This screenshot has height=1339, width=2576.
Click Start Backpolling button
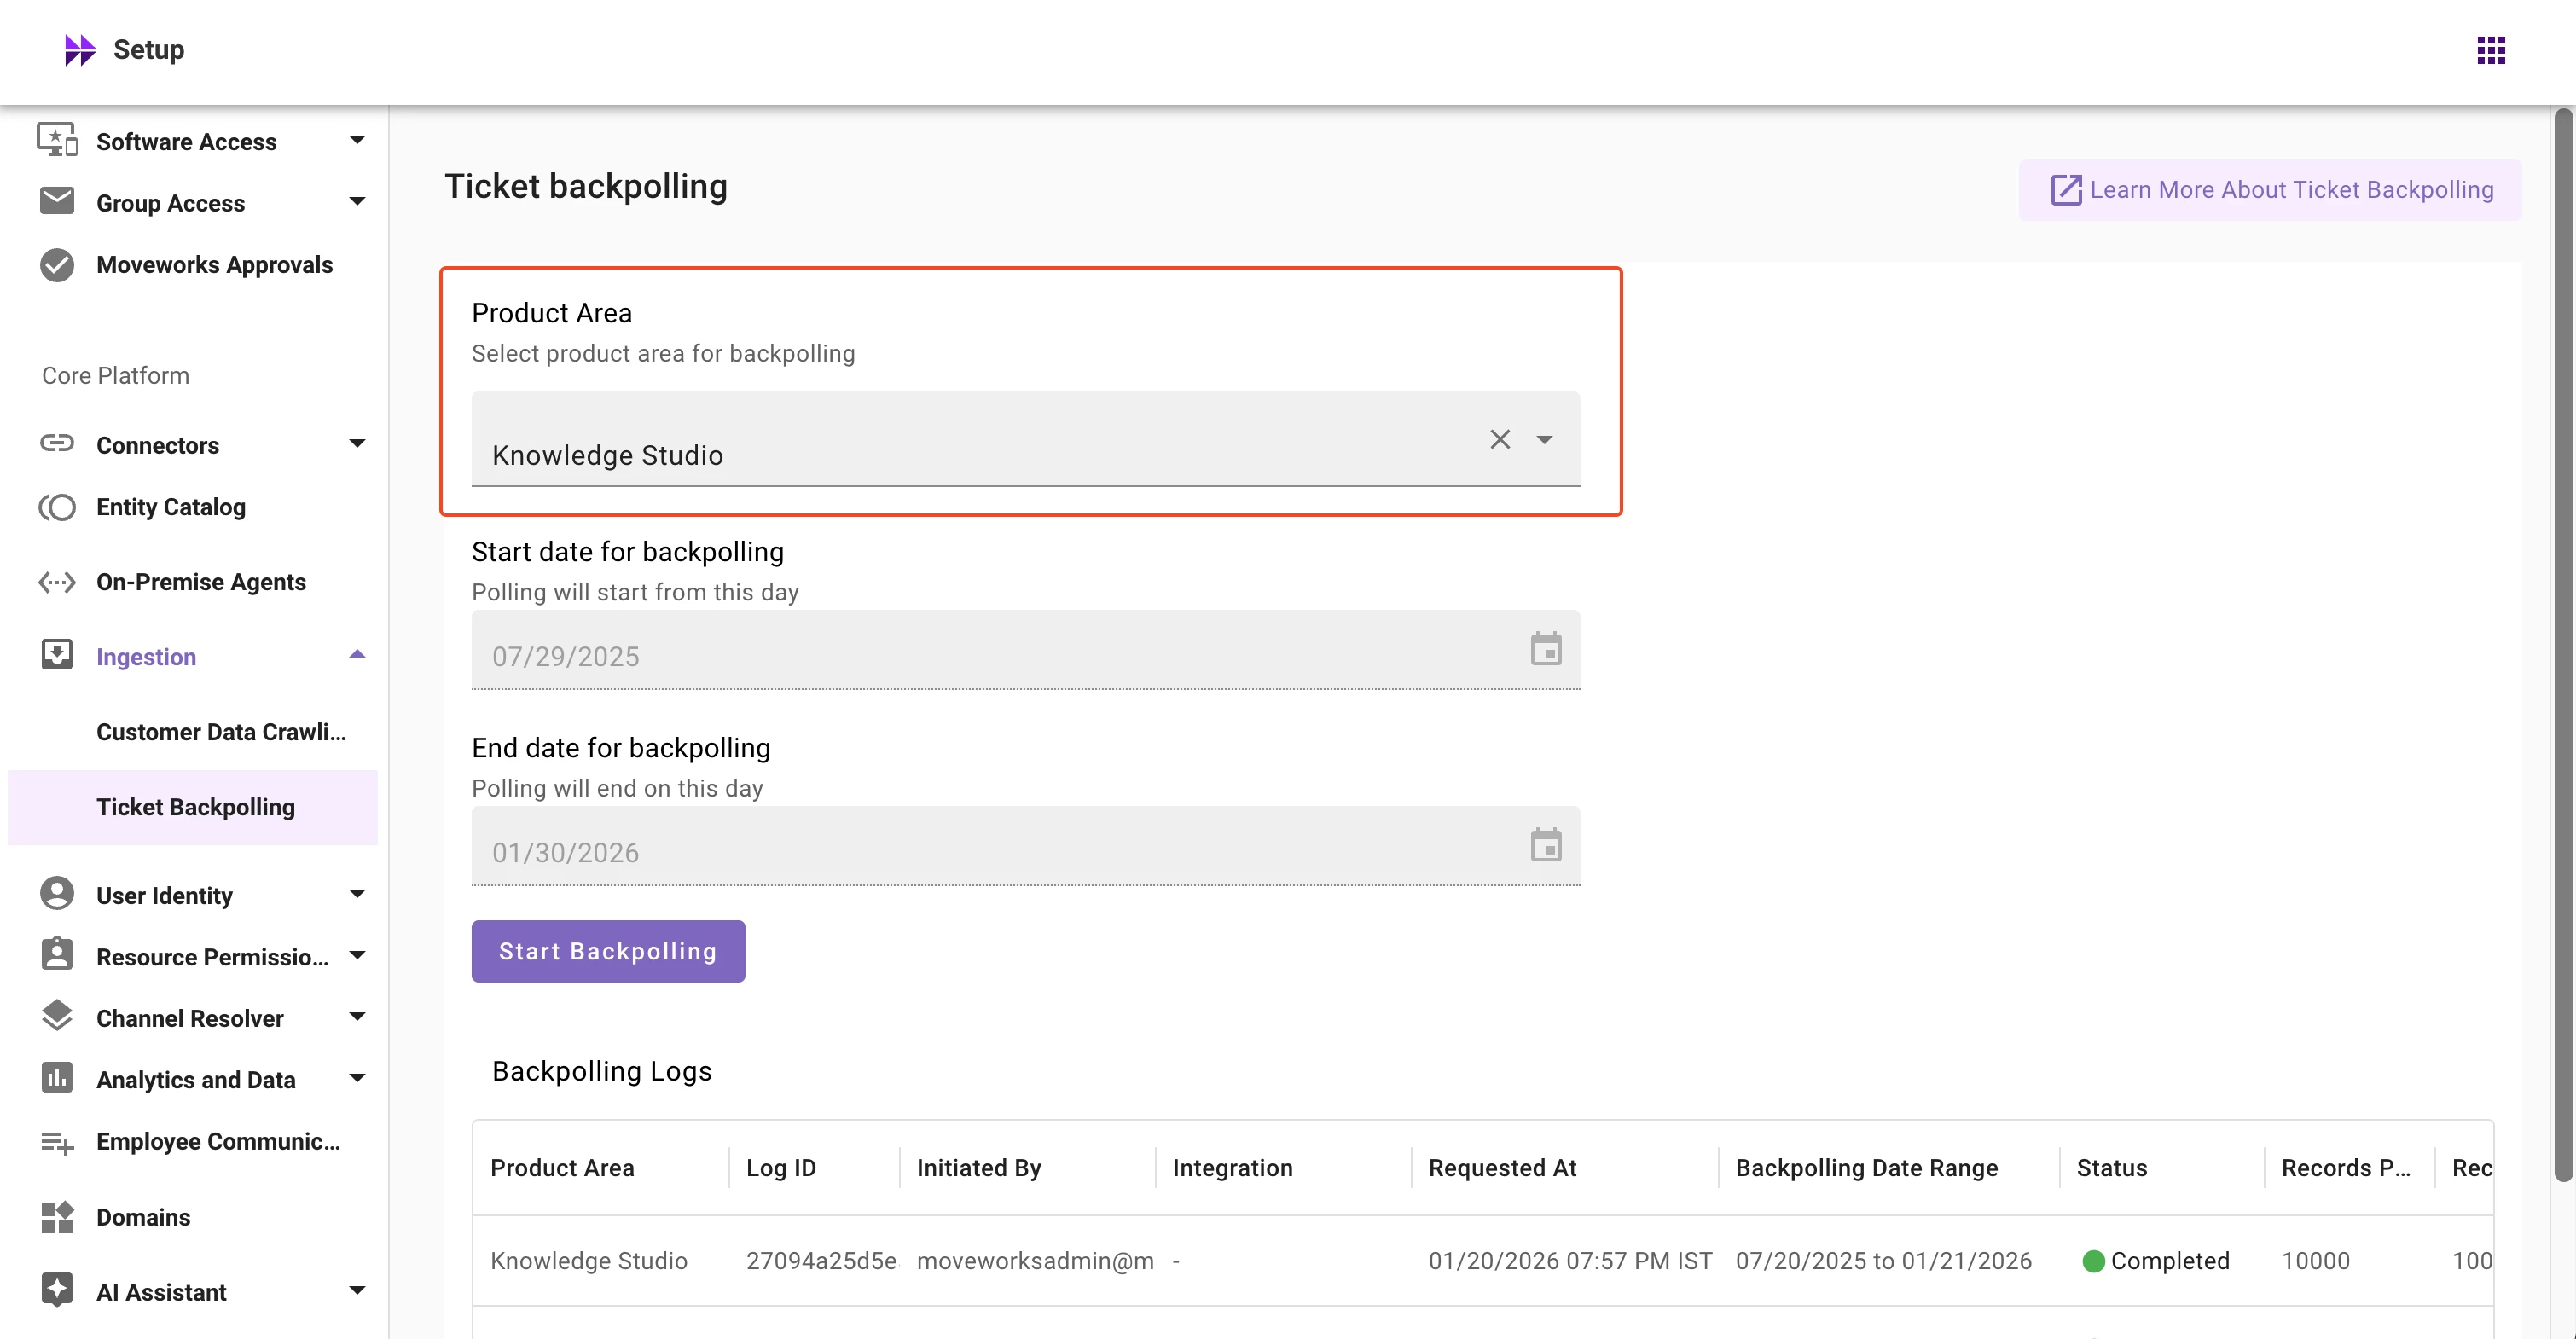tap(608, 951)
